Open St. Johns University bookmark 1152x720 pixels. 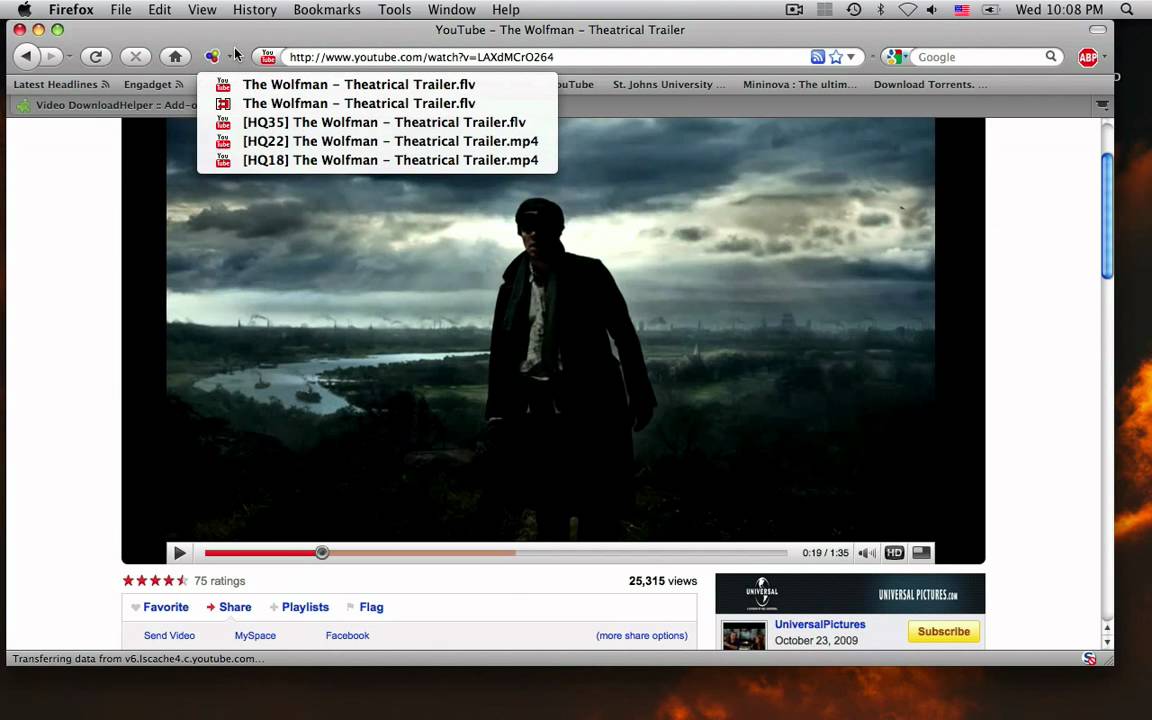pyautogui.click(x=669, y=84)
